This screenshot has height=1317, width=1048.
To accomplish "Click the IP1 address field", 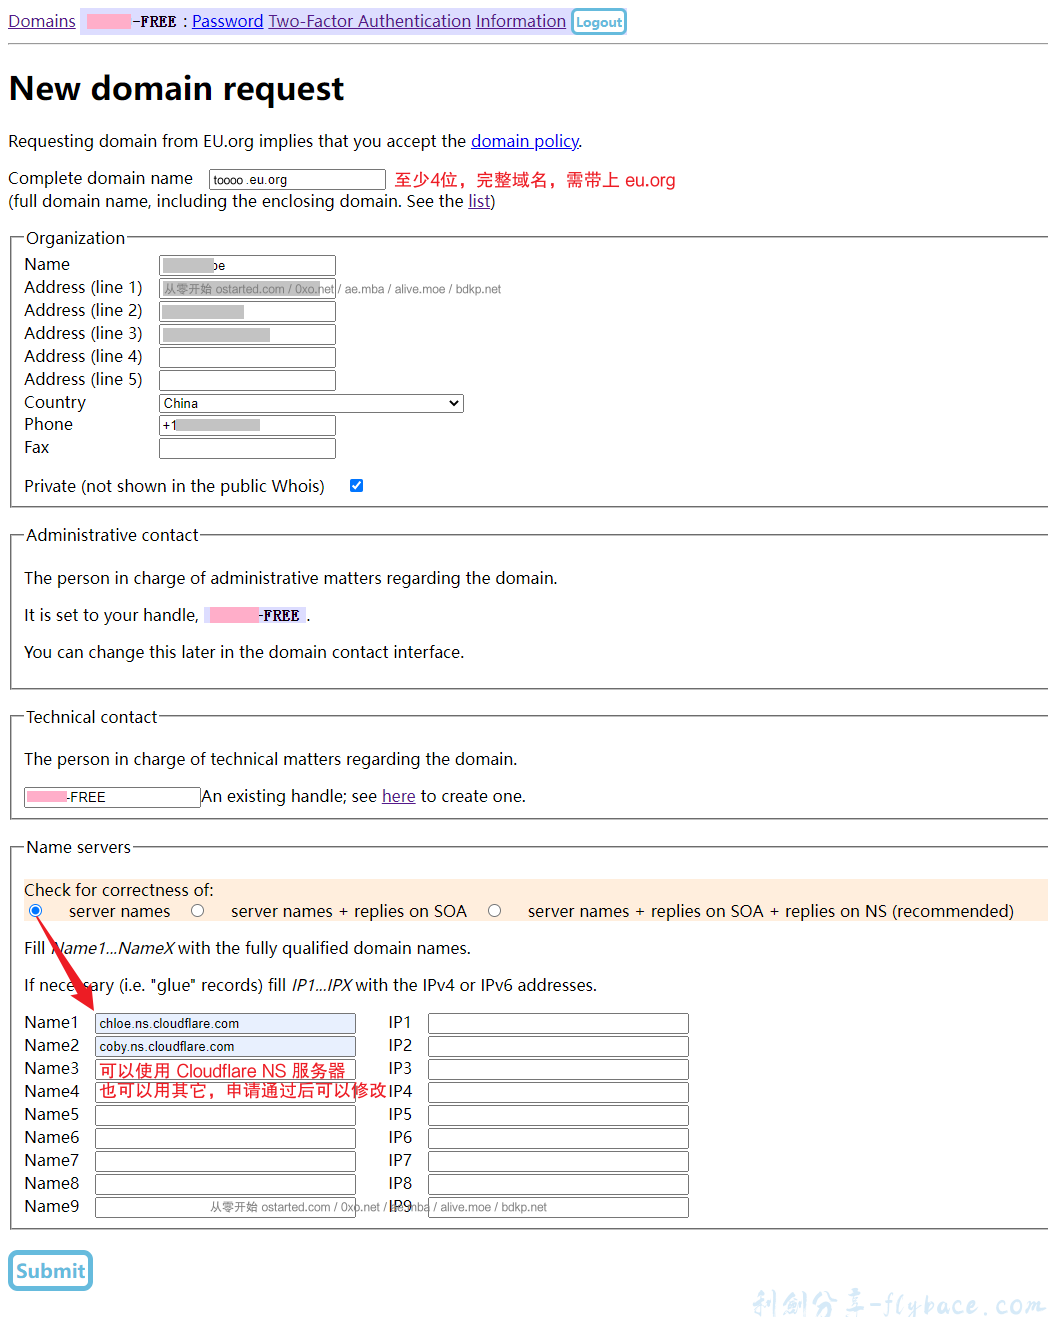I will point(557,1022).
